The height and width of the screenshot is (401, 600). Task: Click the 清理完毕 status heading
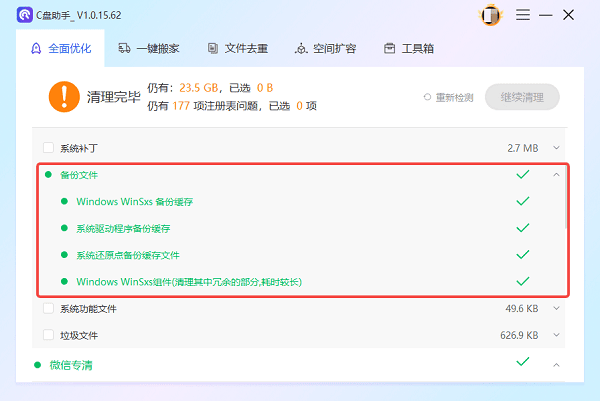[114, 97]
